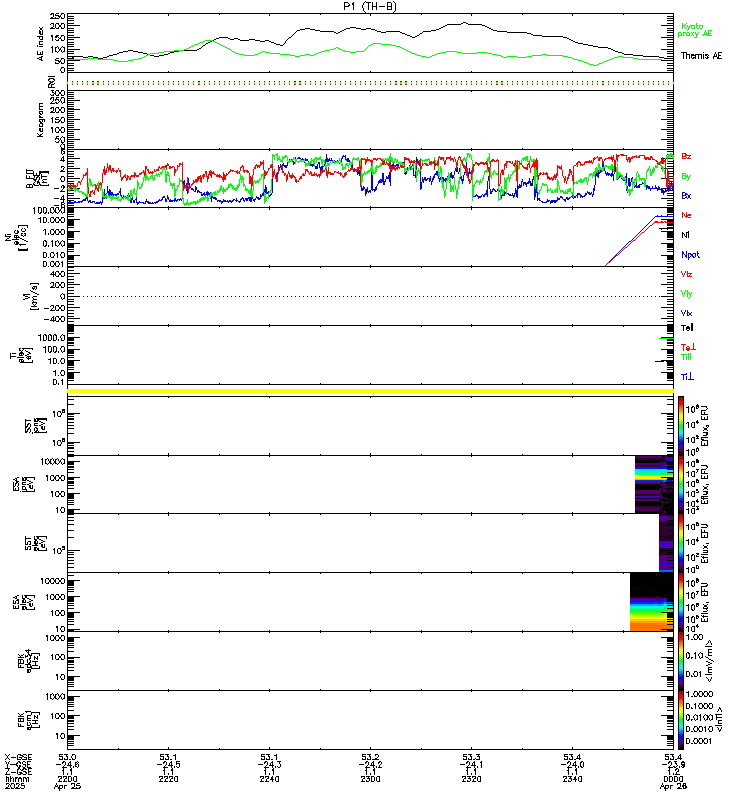Select the blue Ti perpendicular legend label
Viewport: 750px width, 800px height.
pyautogui.click(x=687, y=377)
